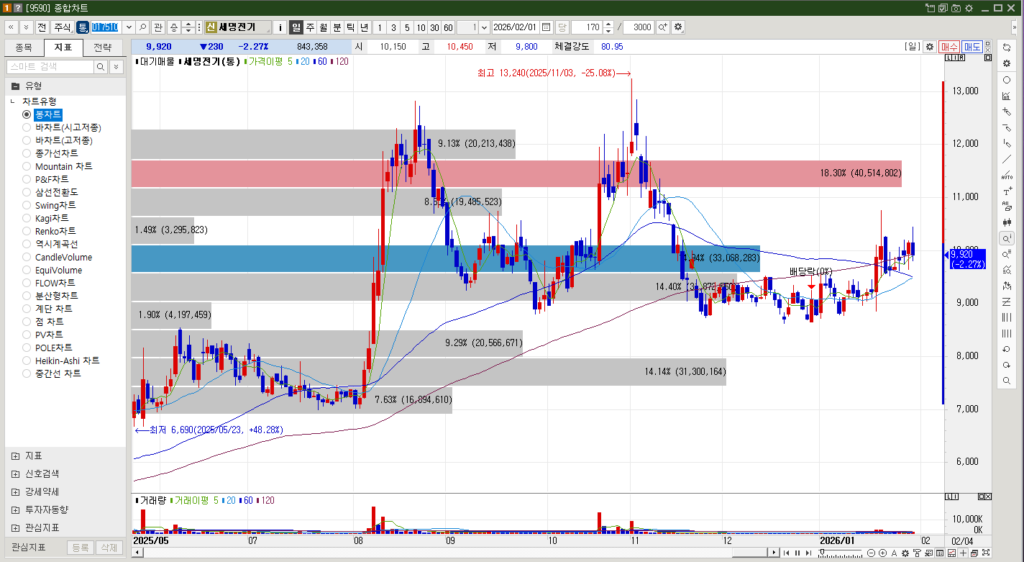Click the smart search magnifier icon
Screen dimensions: 1024x562
pos(100,67)
